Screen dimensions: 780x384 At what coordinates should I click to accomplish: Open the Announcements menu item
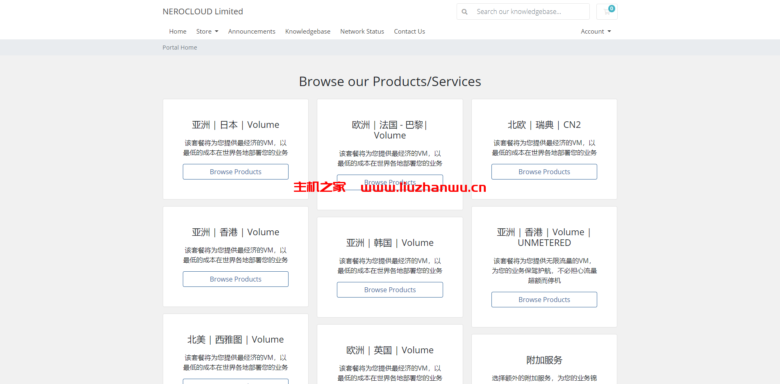tap(252, 31)
